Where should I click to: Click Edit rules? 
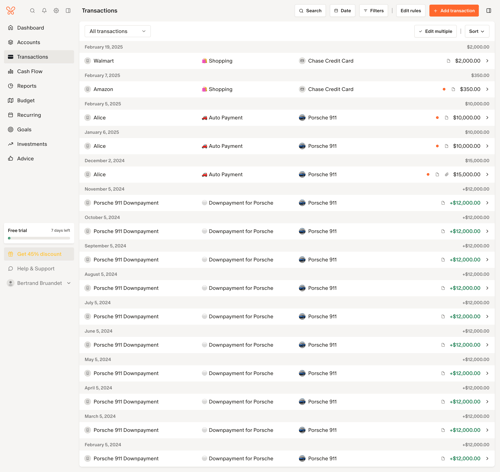coord(411,11)
